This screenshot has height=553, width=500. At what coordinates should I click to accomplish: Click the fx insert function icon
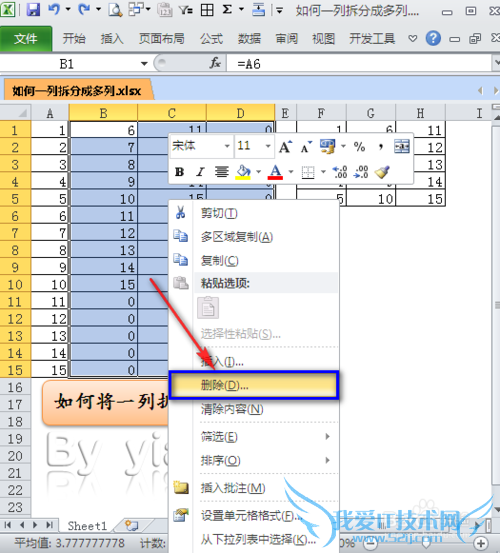[x=215, y=63]
